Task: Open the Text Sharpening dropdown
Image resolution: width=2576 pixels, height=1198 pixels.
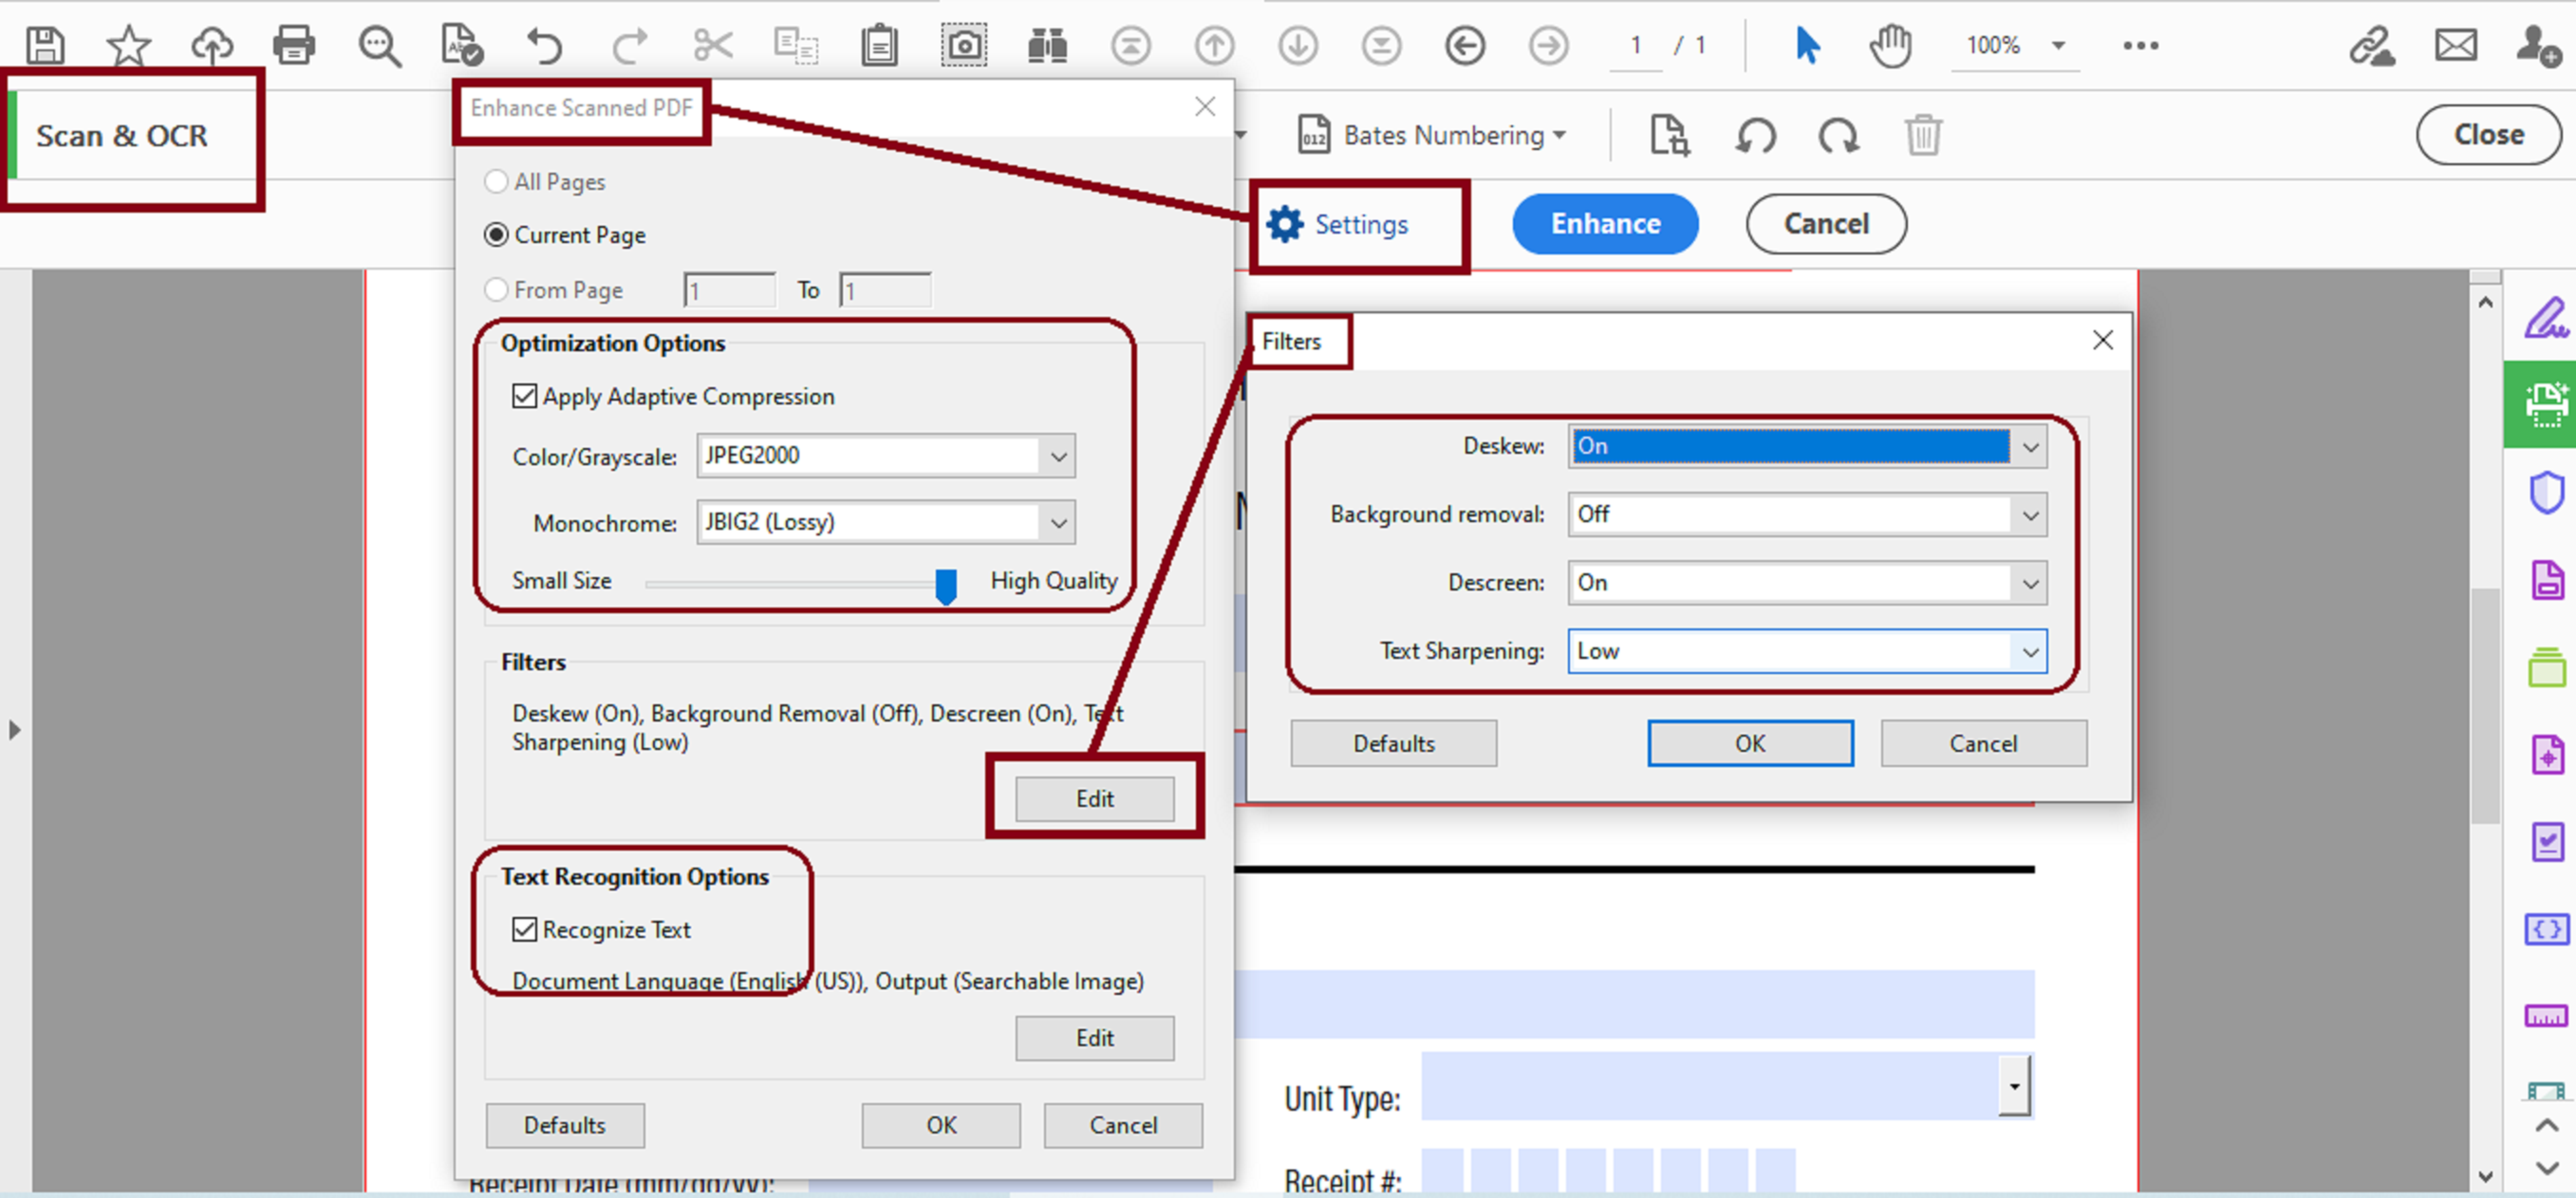Action: (1807, 651)
